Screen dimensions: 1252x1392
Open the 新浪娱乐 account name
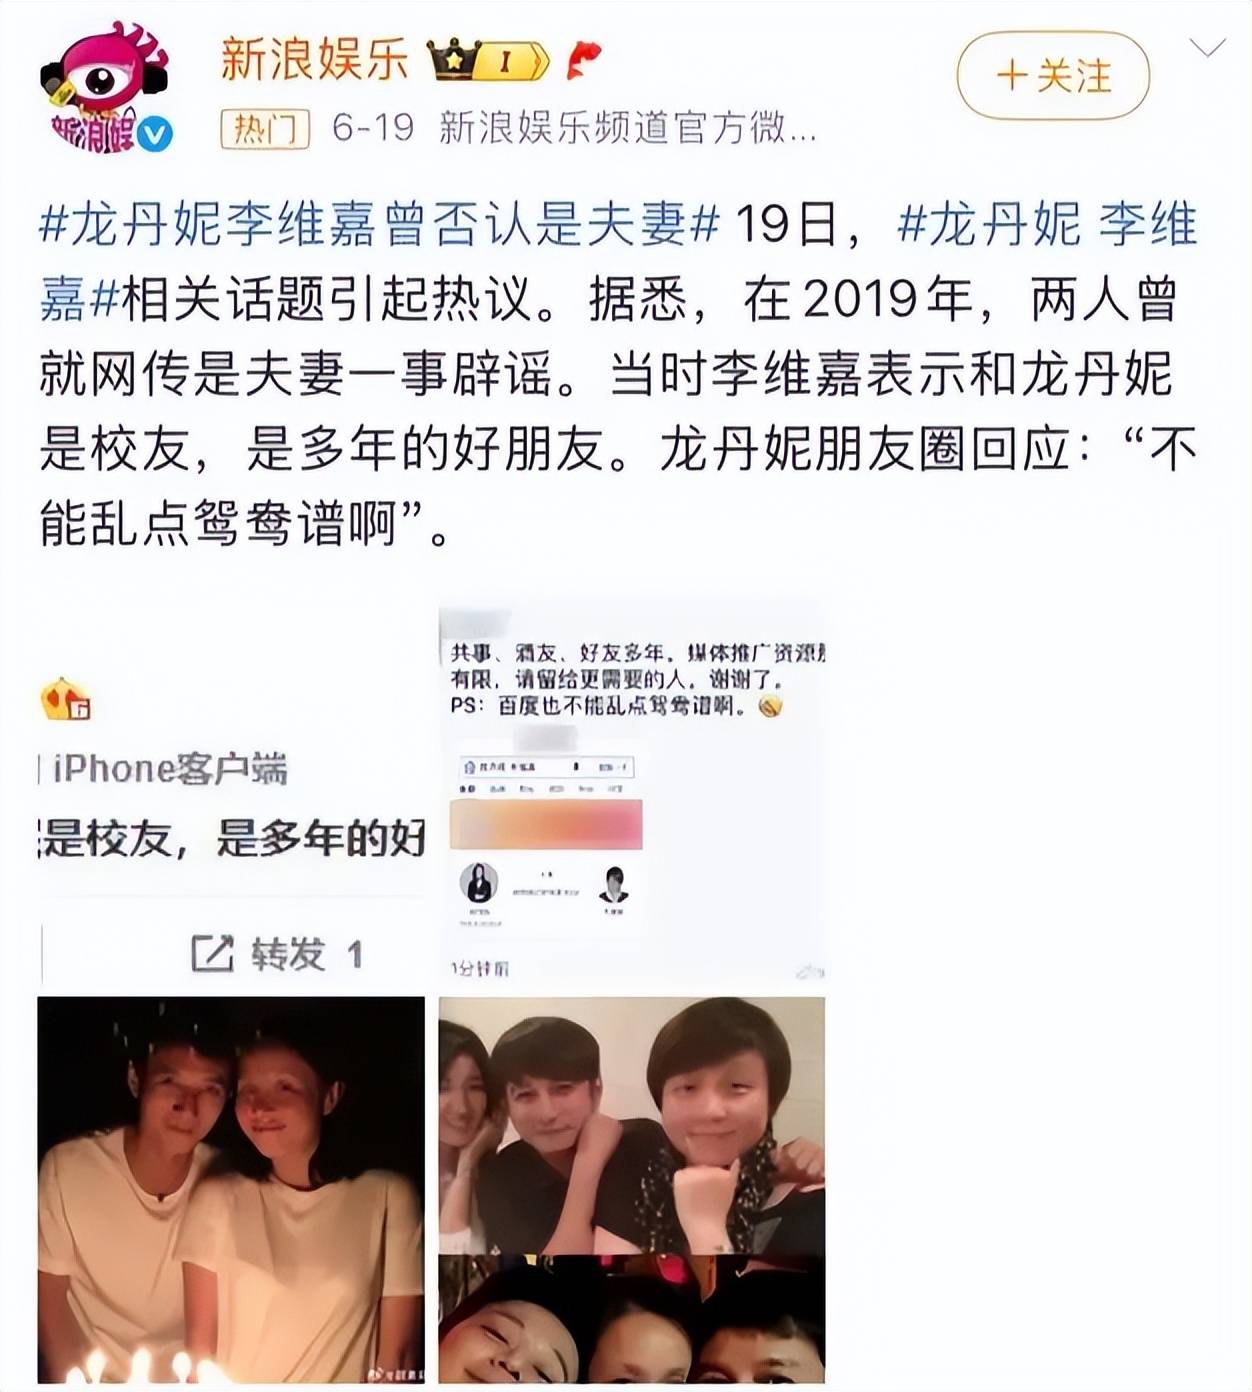point(315,59)
